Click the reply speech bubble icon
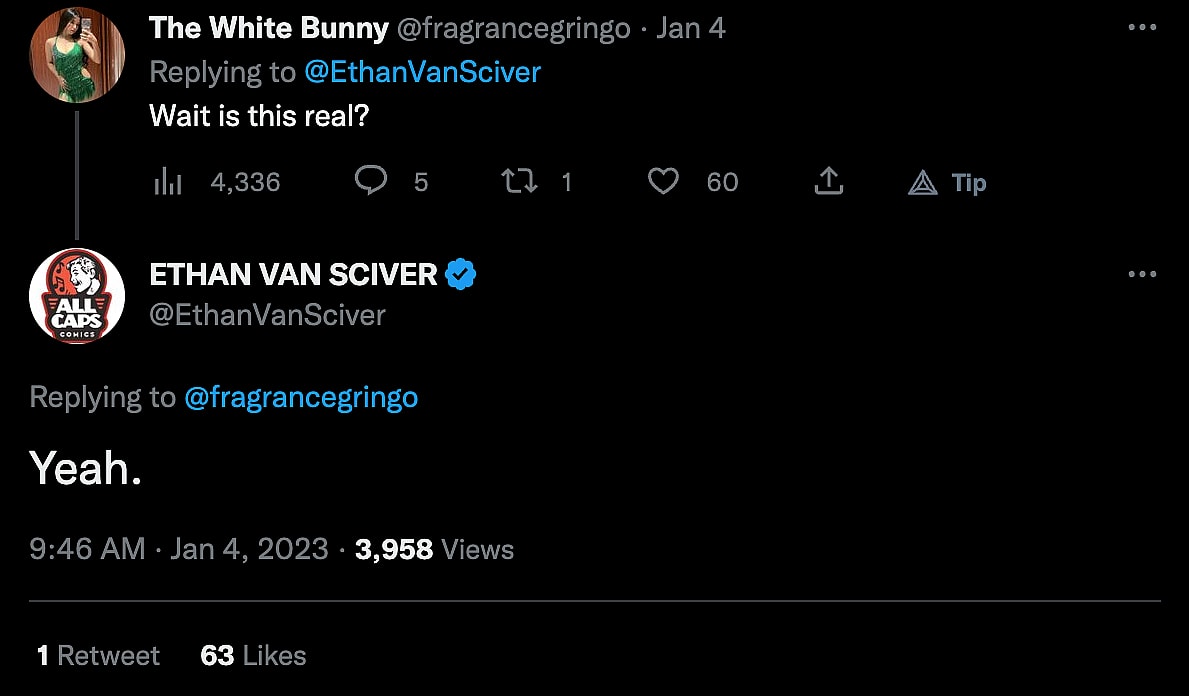 371,181
